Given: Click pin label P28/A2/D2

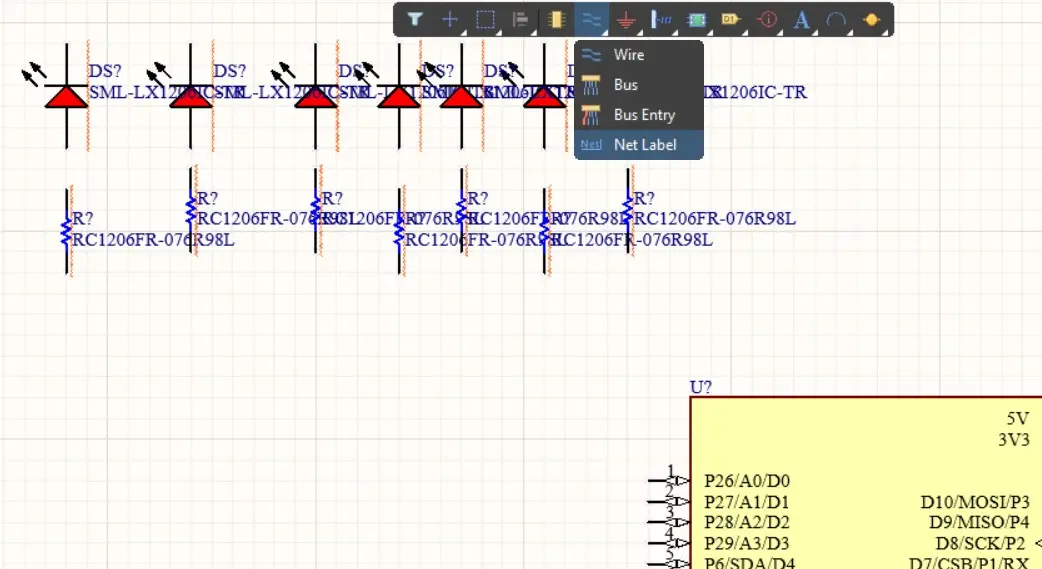Looking at the screenshot, I should (x=747, y=522).
